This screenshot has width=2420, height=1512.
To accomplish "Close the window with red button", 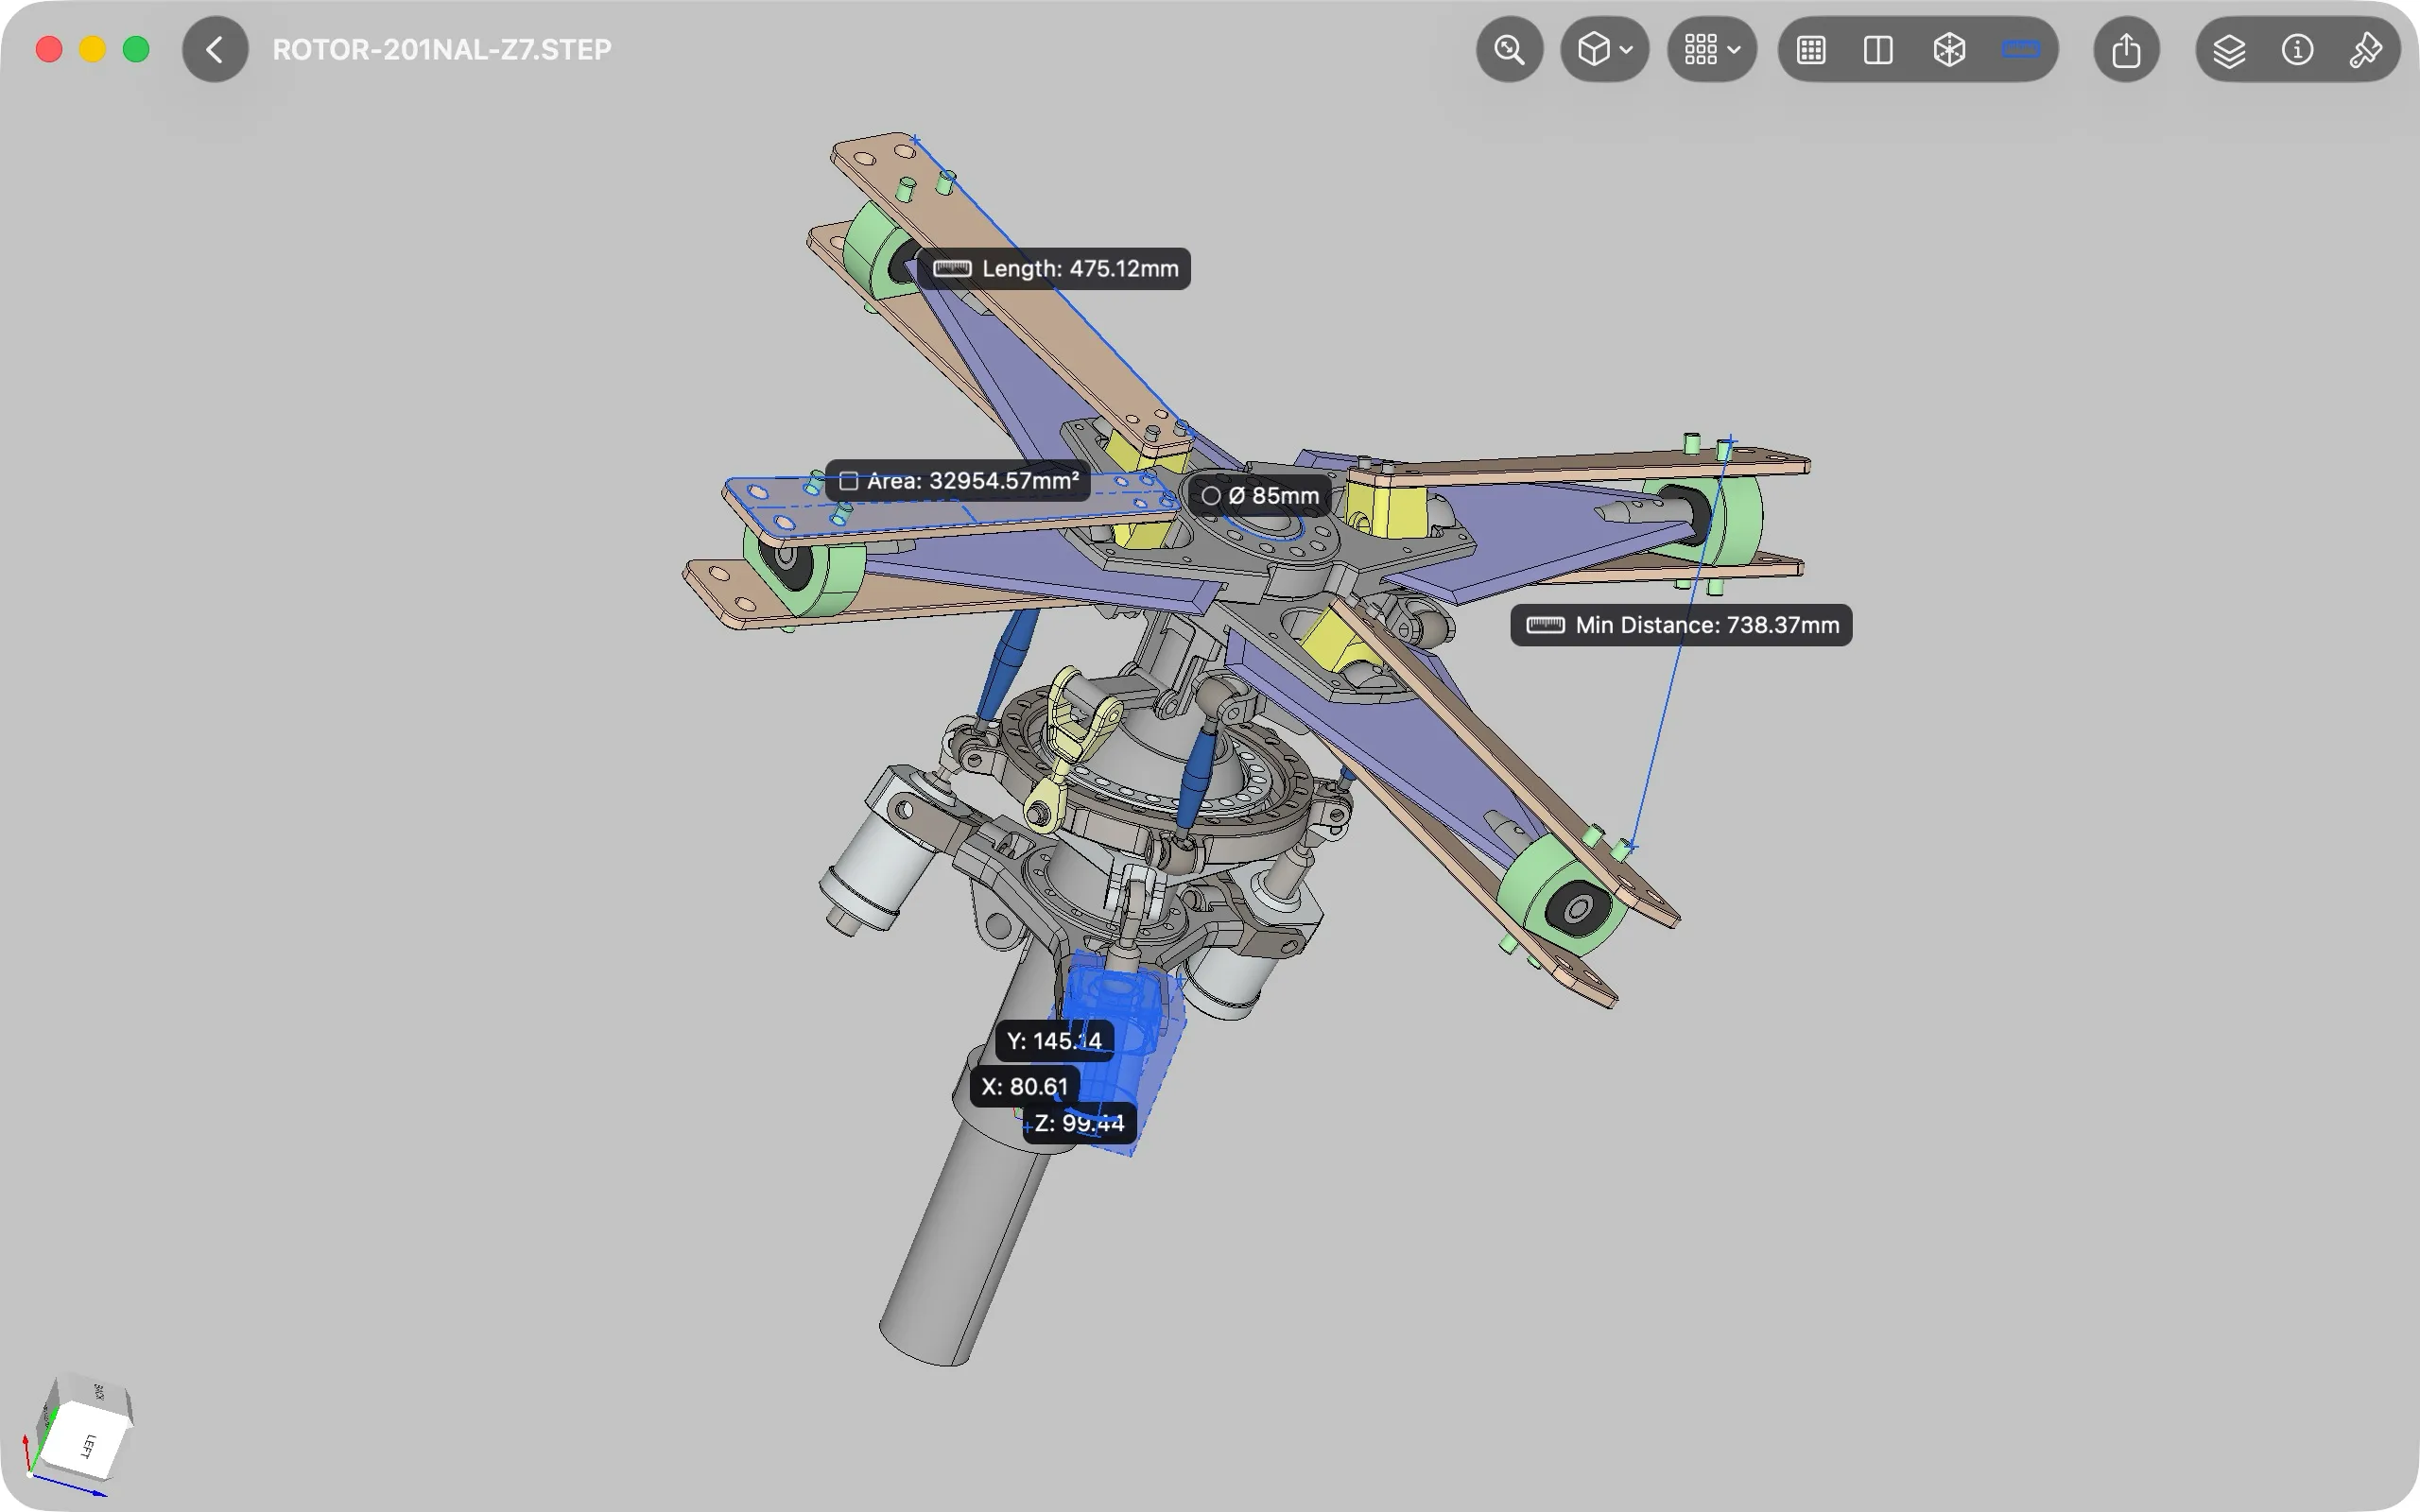I will pyautogui.click(x=49, y=50).
